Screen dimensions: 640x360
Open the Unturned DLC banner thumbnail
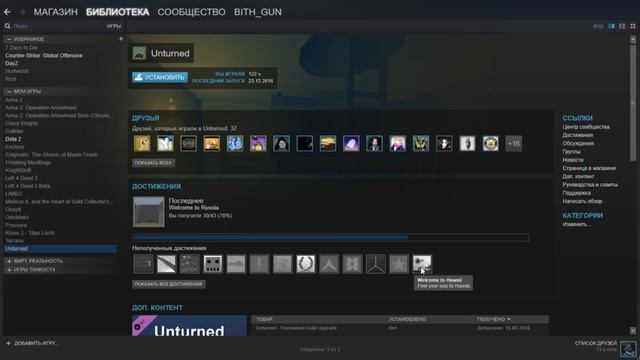[189, 325]
